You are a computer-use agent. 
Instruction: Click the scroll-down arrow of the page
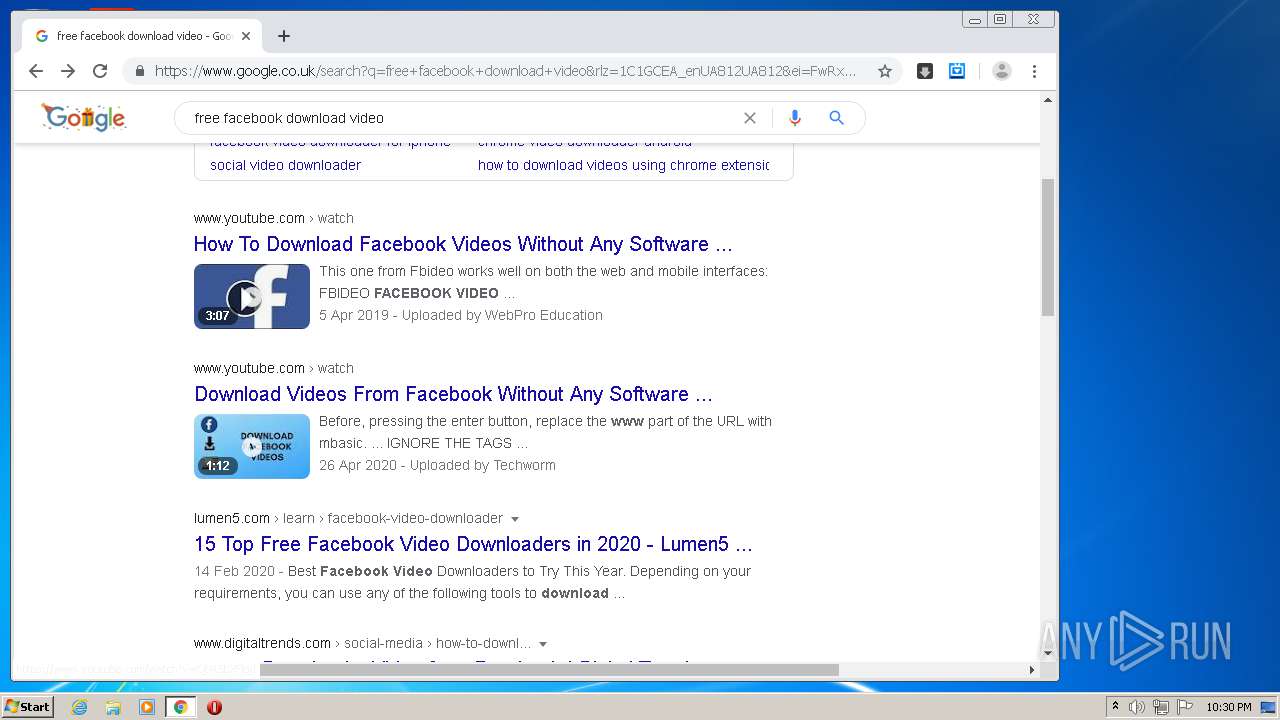[1048, 653]
